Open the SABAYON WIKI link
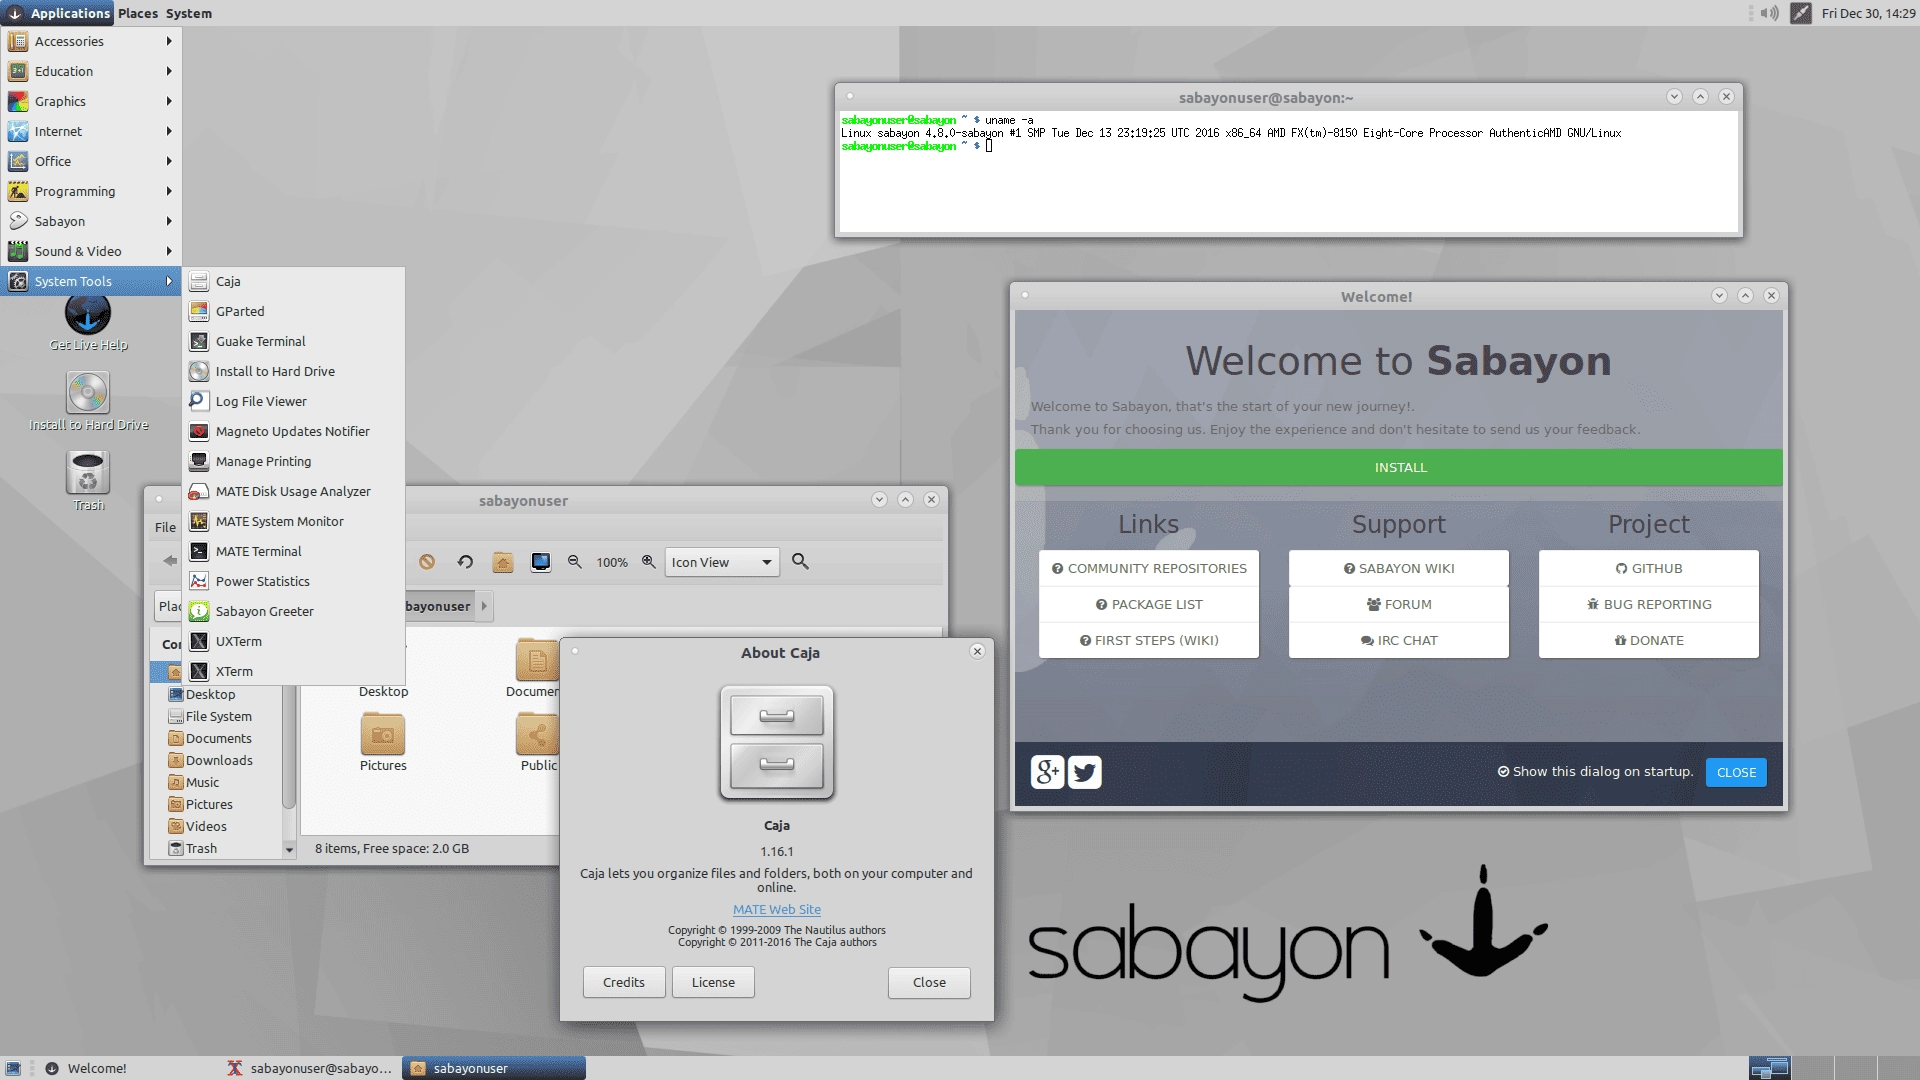The image size is (1920, 1080). pyautogui.click(x=1399, y=568)
